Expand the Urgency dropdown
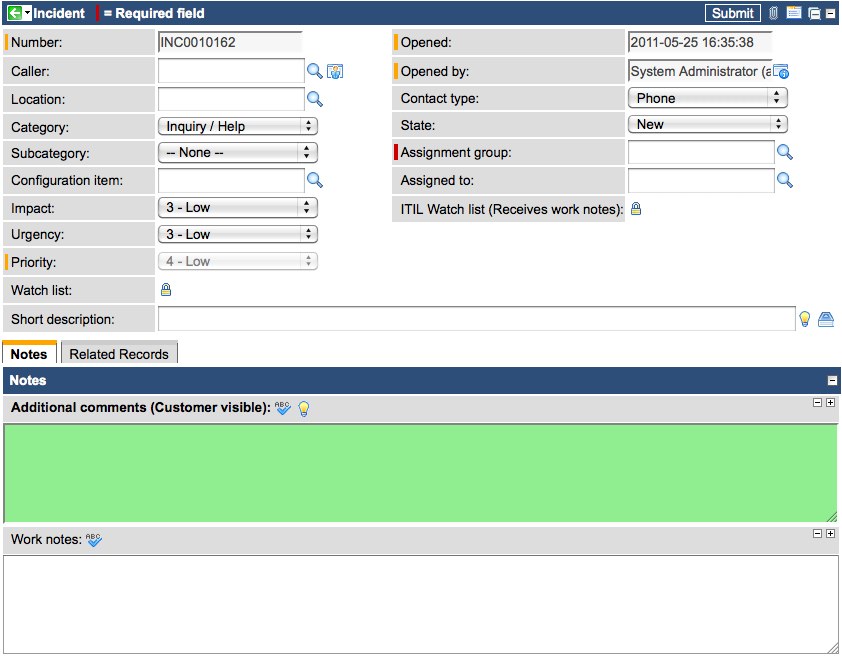Viewport: 842px width, 657px height. coord(237,234)
